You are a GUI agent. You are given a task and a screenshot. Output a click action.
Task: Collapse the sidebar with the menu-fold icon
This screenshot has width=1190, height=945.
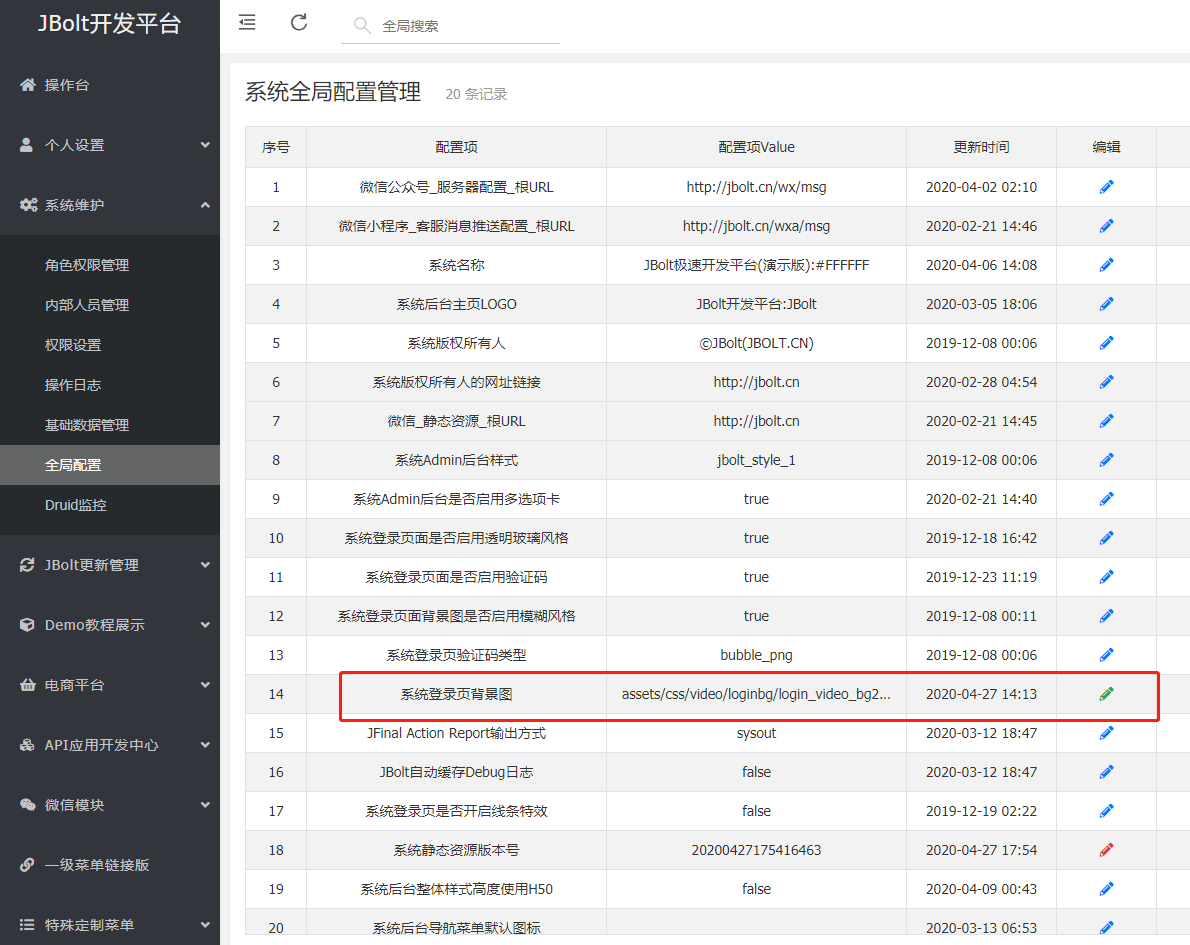tap(247, 23)
